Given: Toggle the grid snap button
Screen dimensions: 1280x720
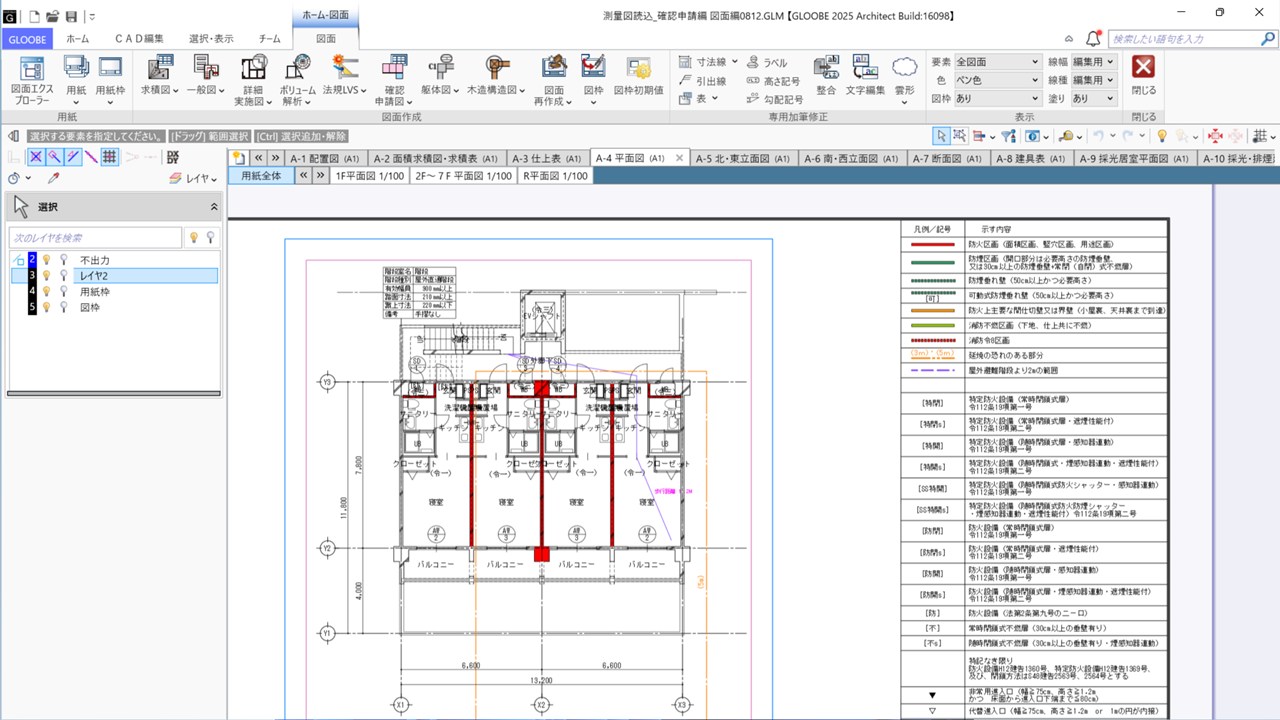Looking at the screenshot, I should [110, 157].
